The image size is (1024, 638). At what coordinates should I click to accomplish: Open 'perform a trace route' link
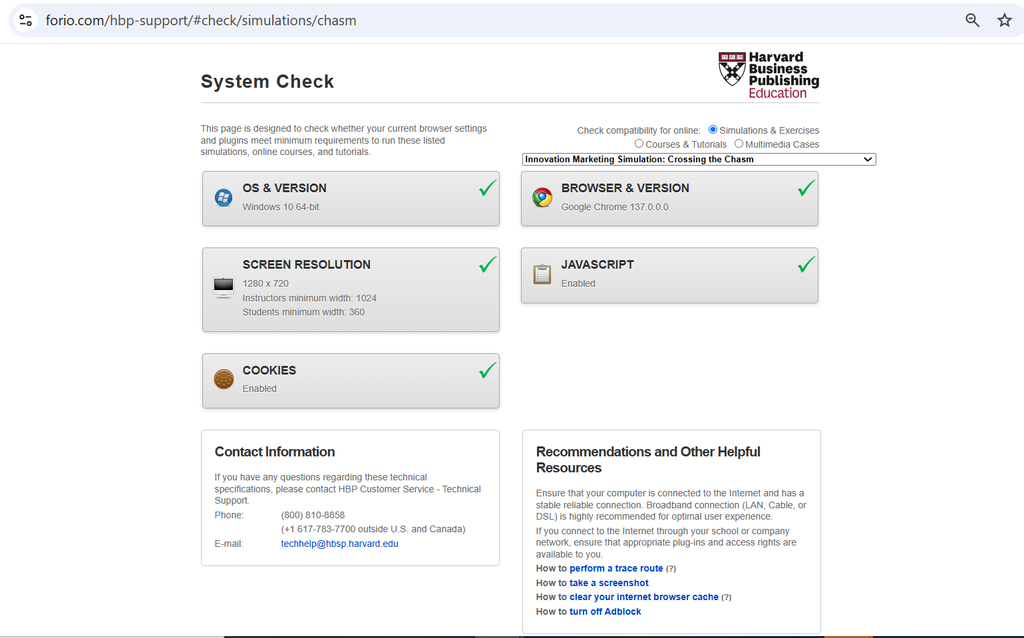coord(616,568)
